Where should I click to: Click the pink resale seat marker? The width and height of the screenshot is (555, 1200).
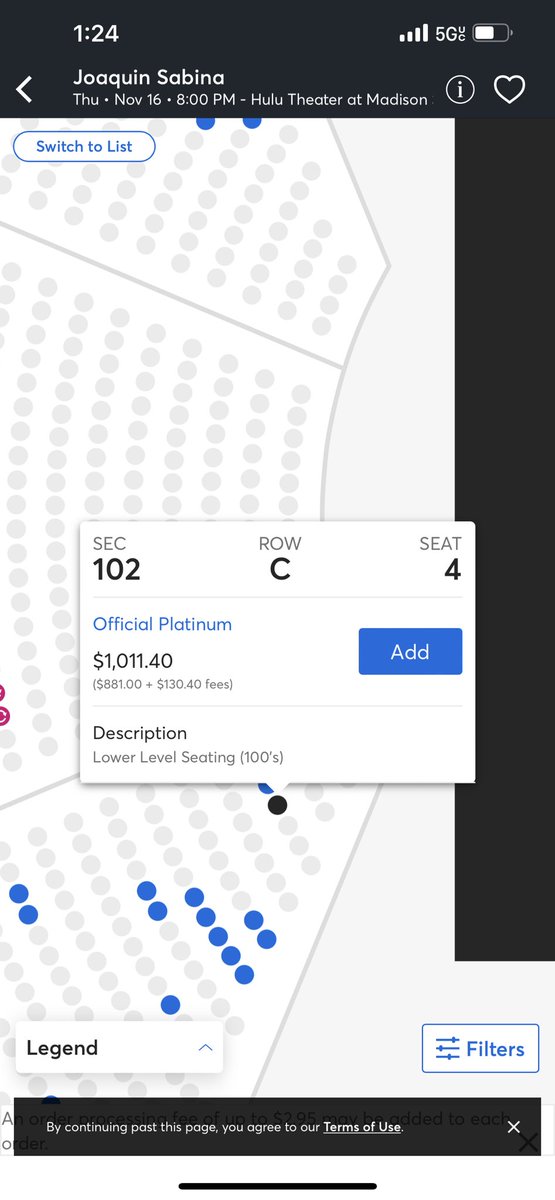[2, 716]
